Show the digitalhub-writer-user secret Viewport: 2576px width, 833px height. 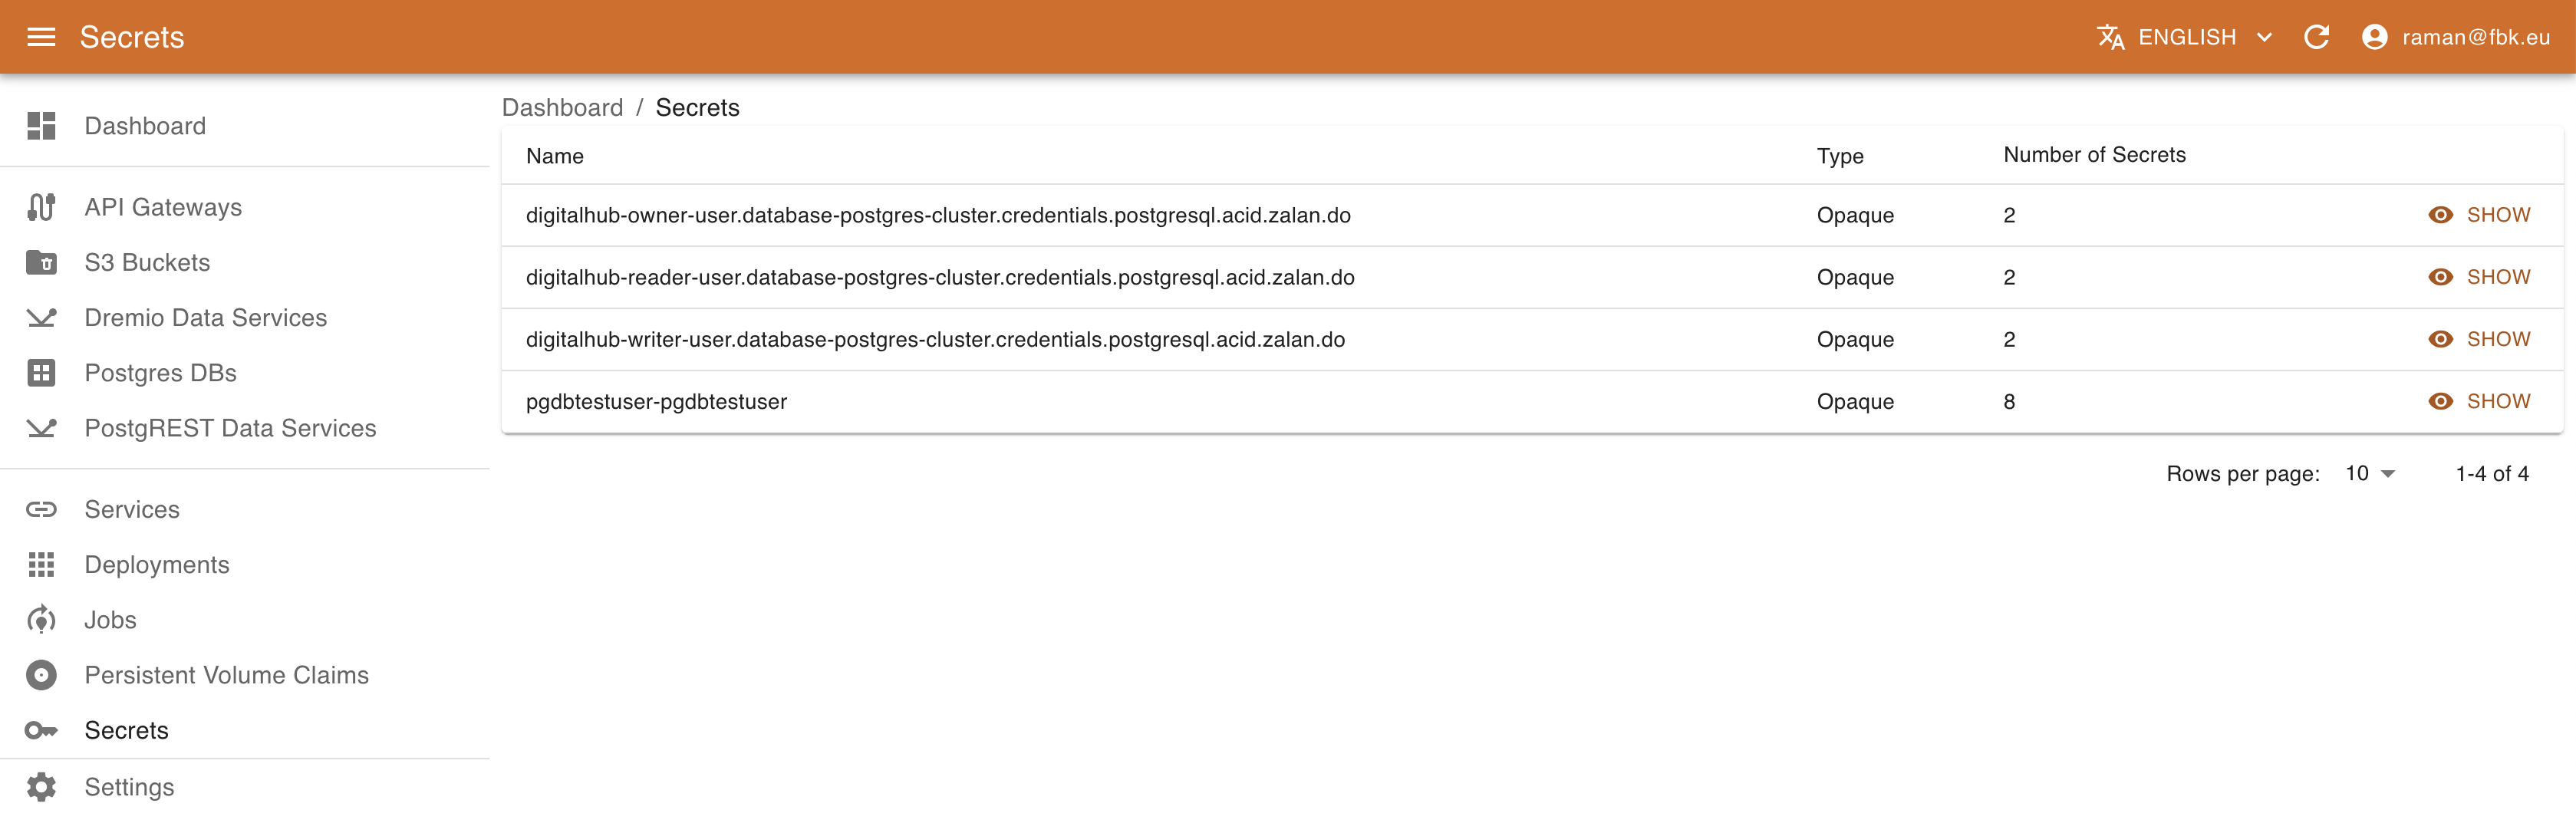point(2479,339)
